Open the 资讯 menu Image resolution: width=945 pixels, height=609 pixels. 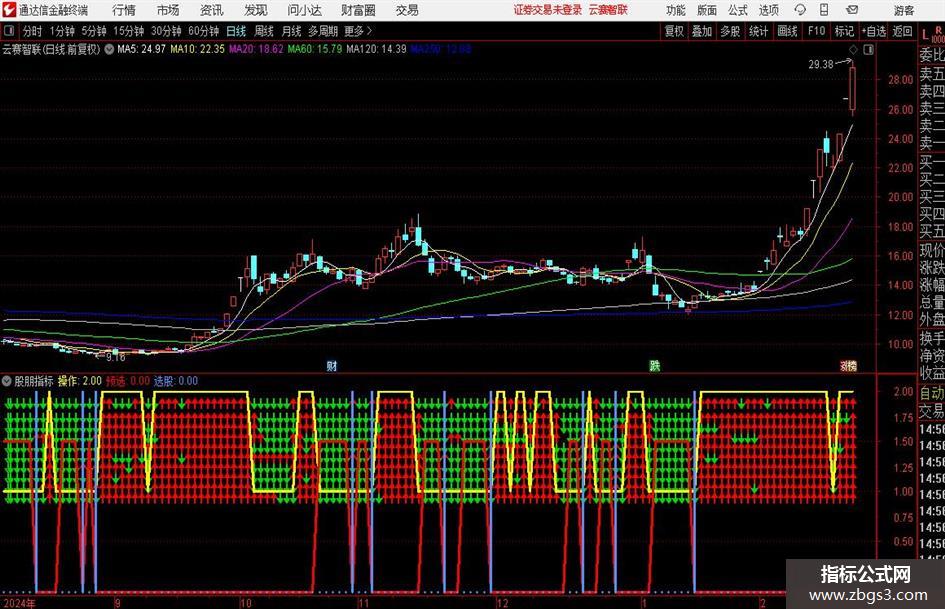click(x=212, y=10)
